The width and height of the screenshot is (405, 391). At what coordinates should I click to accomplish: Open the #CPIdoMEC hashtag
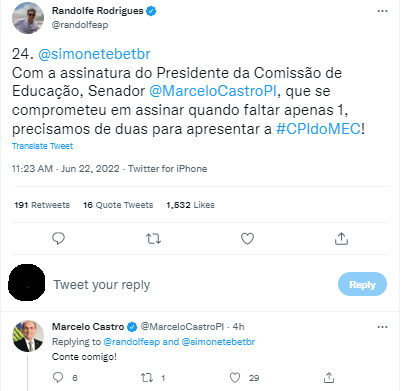(318, 129)
